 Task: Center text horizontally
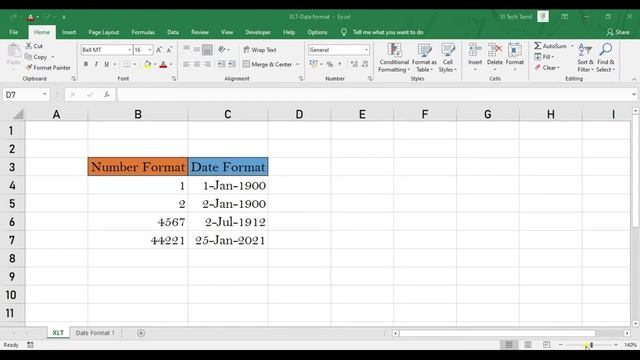(197, 64)
